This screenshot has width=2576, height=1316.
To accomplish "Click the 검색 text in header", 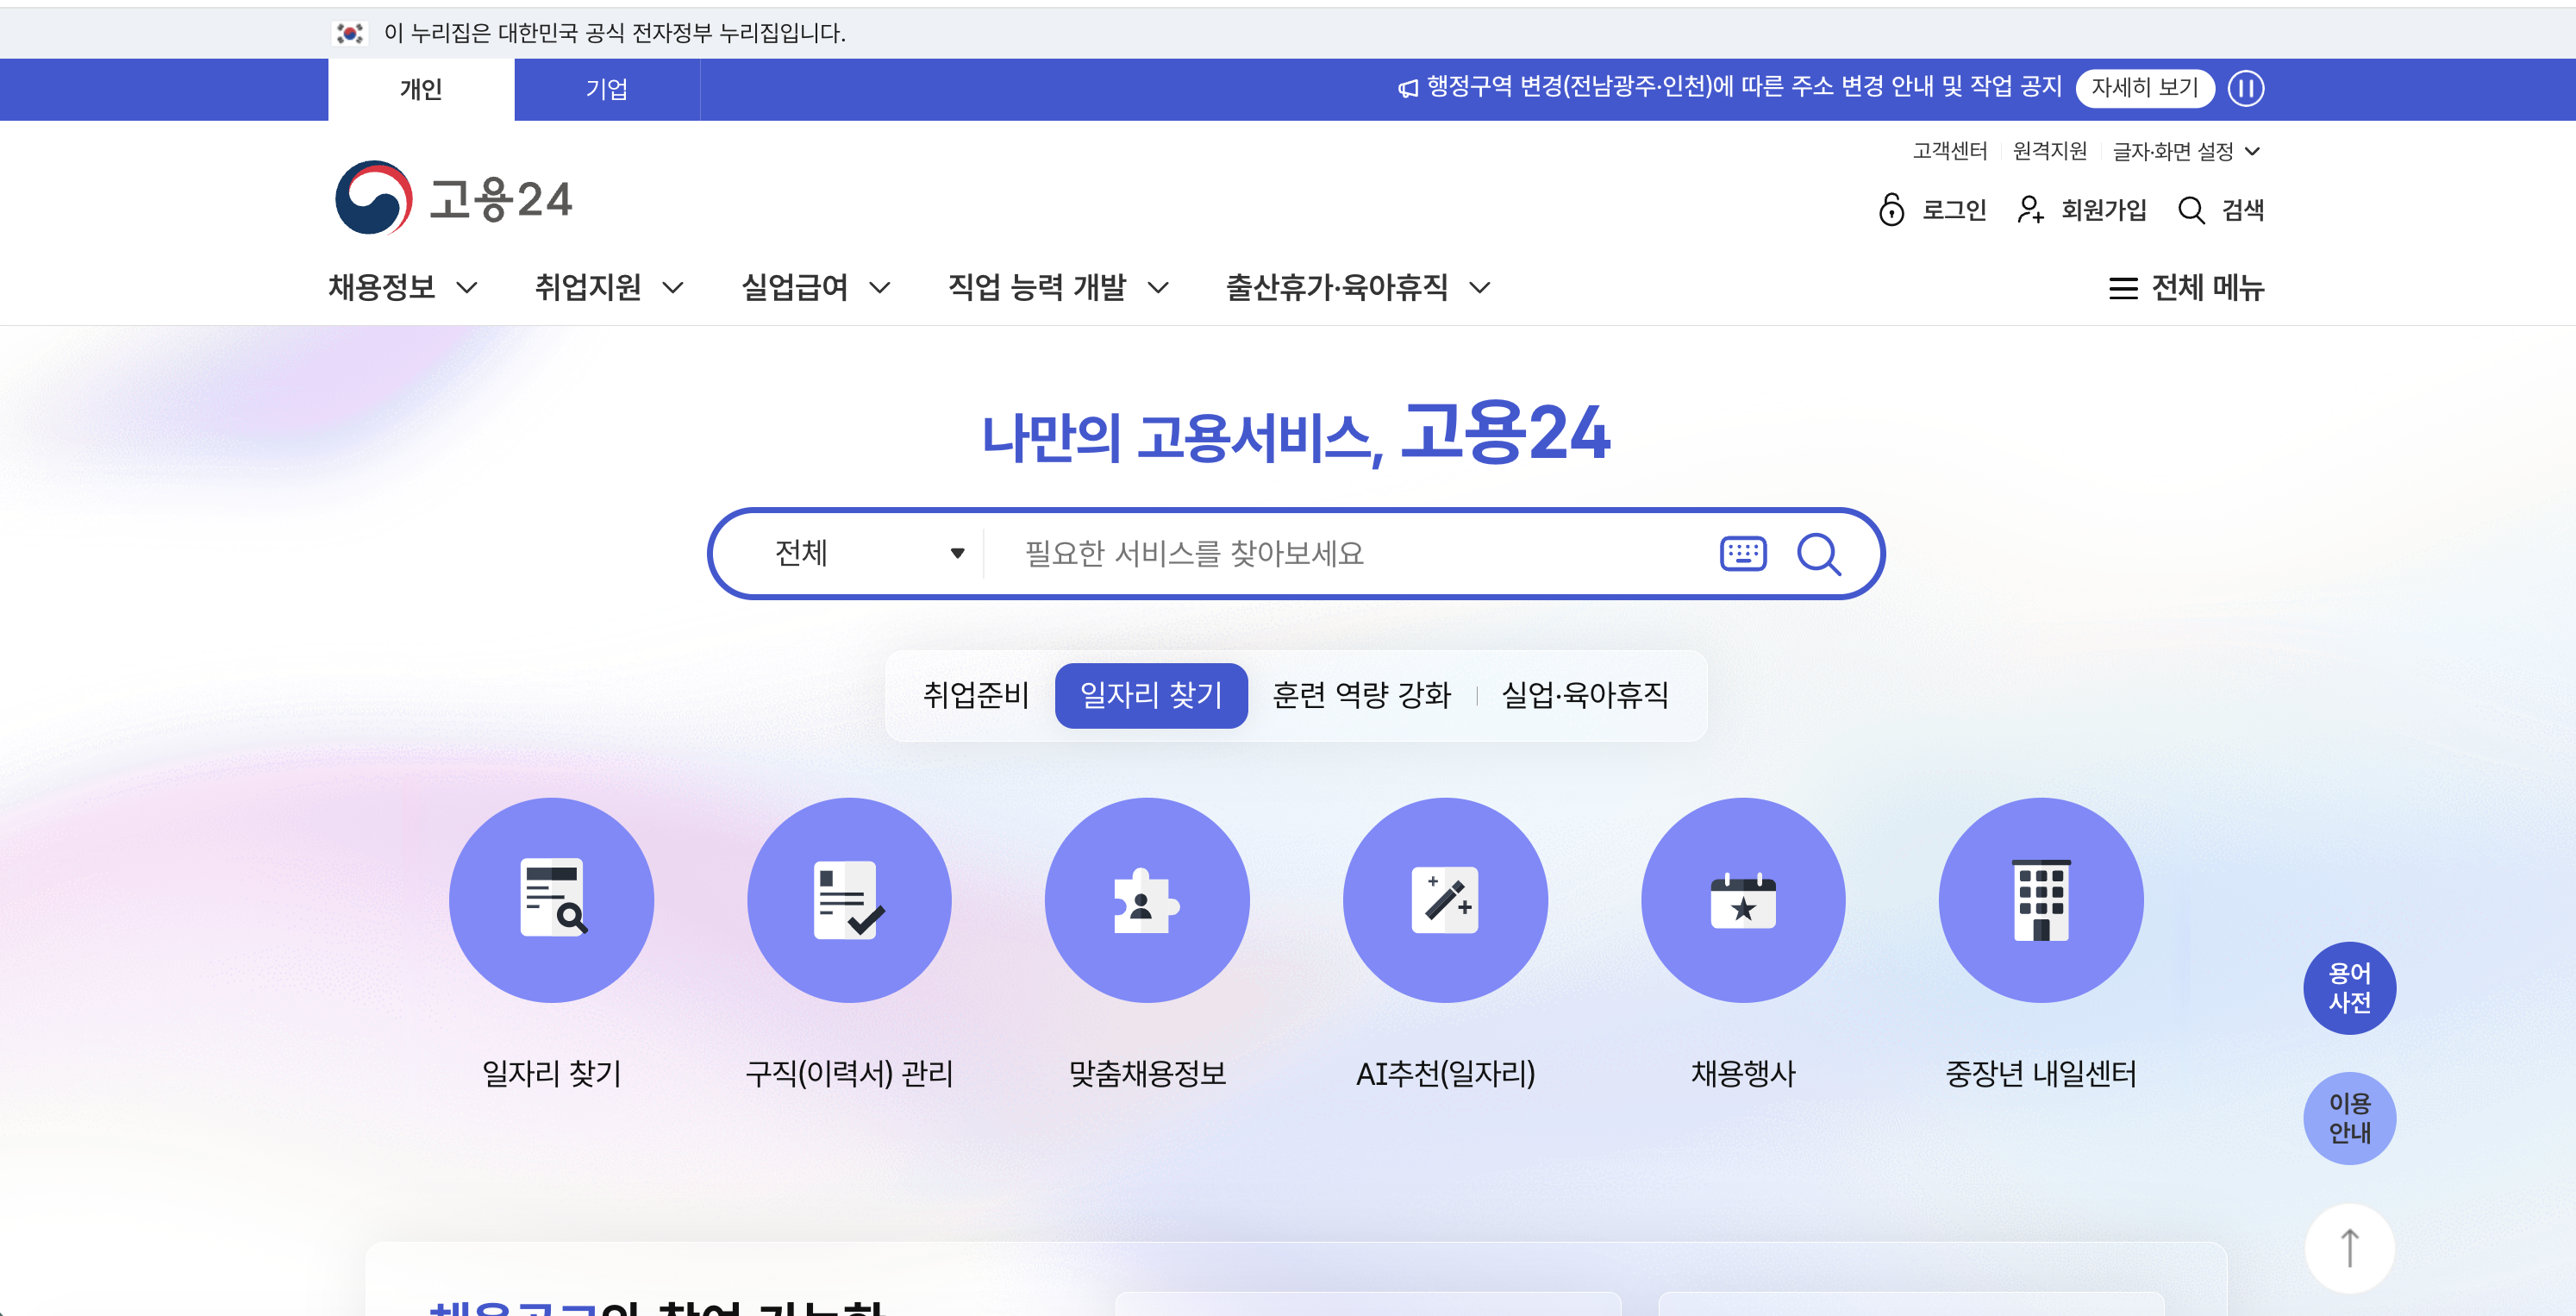I will [2242, 210].
